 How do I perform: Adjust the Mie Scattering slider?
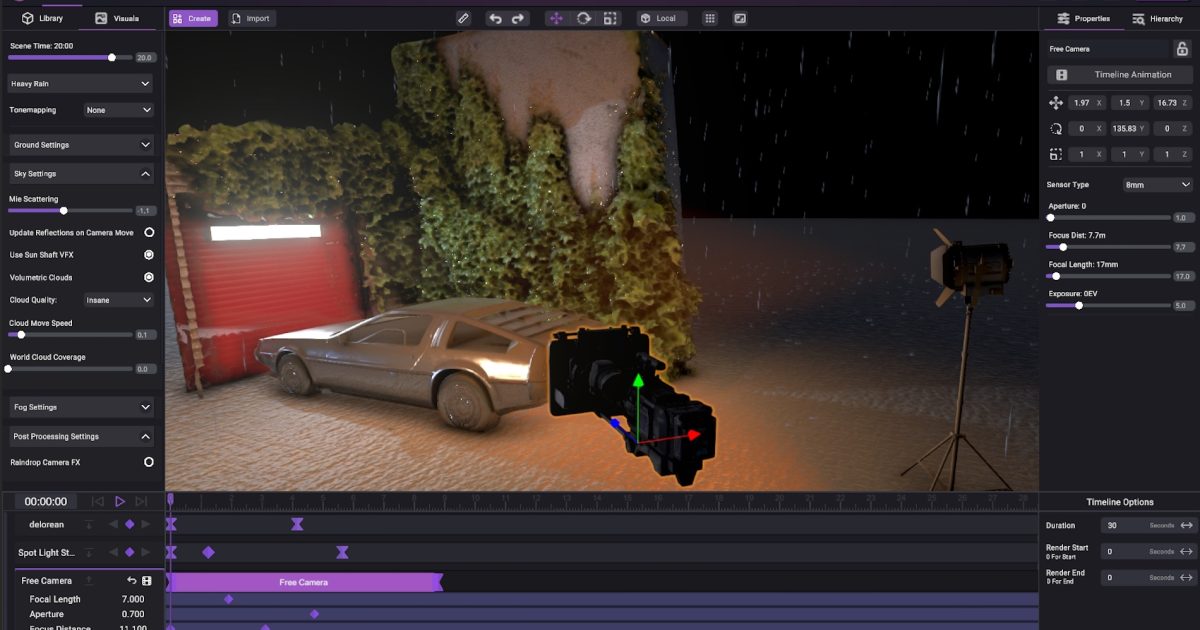63,210
